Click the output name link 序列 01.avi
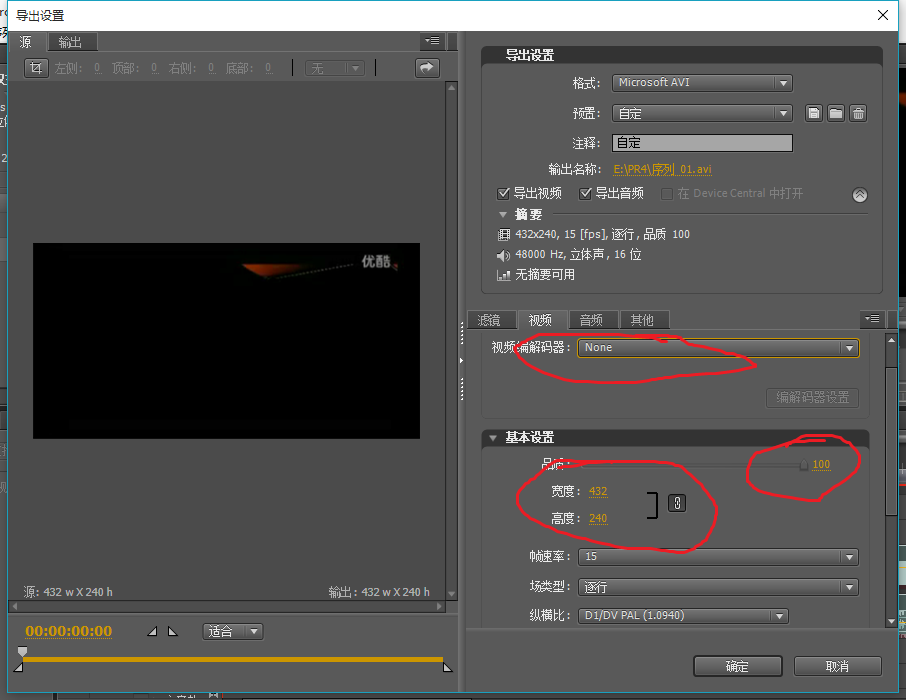The image size is (906, 700). pos(662,169)
